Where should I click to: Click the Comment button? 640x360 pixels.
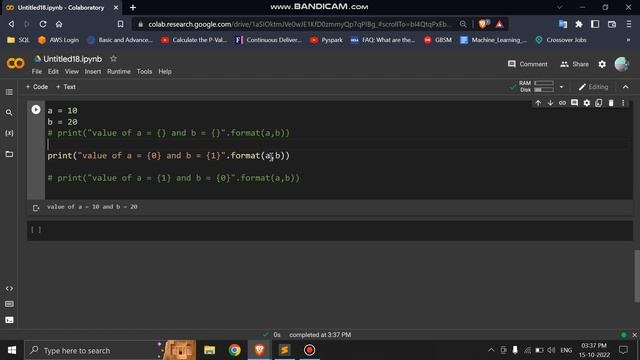pyautogui.click(x=527, y=64)
